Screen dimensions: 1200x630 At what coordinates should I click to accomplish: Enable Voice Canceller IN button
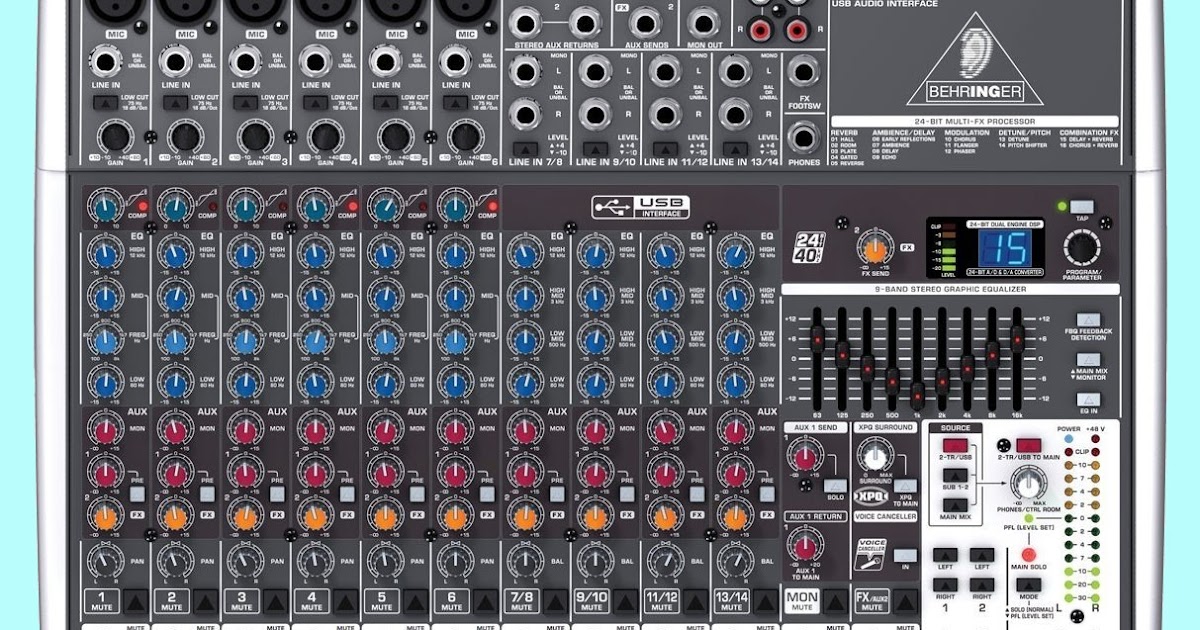[904, 555]
